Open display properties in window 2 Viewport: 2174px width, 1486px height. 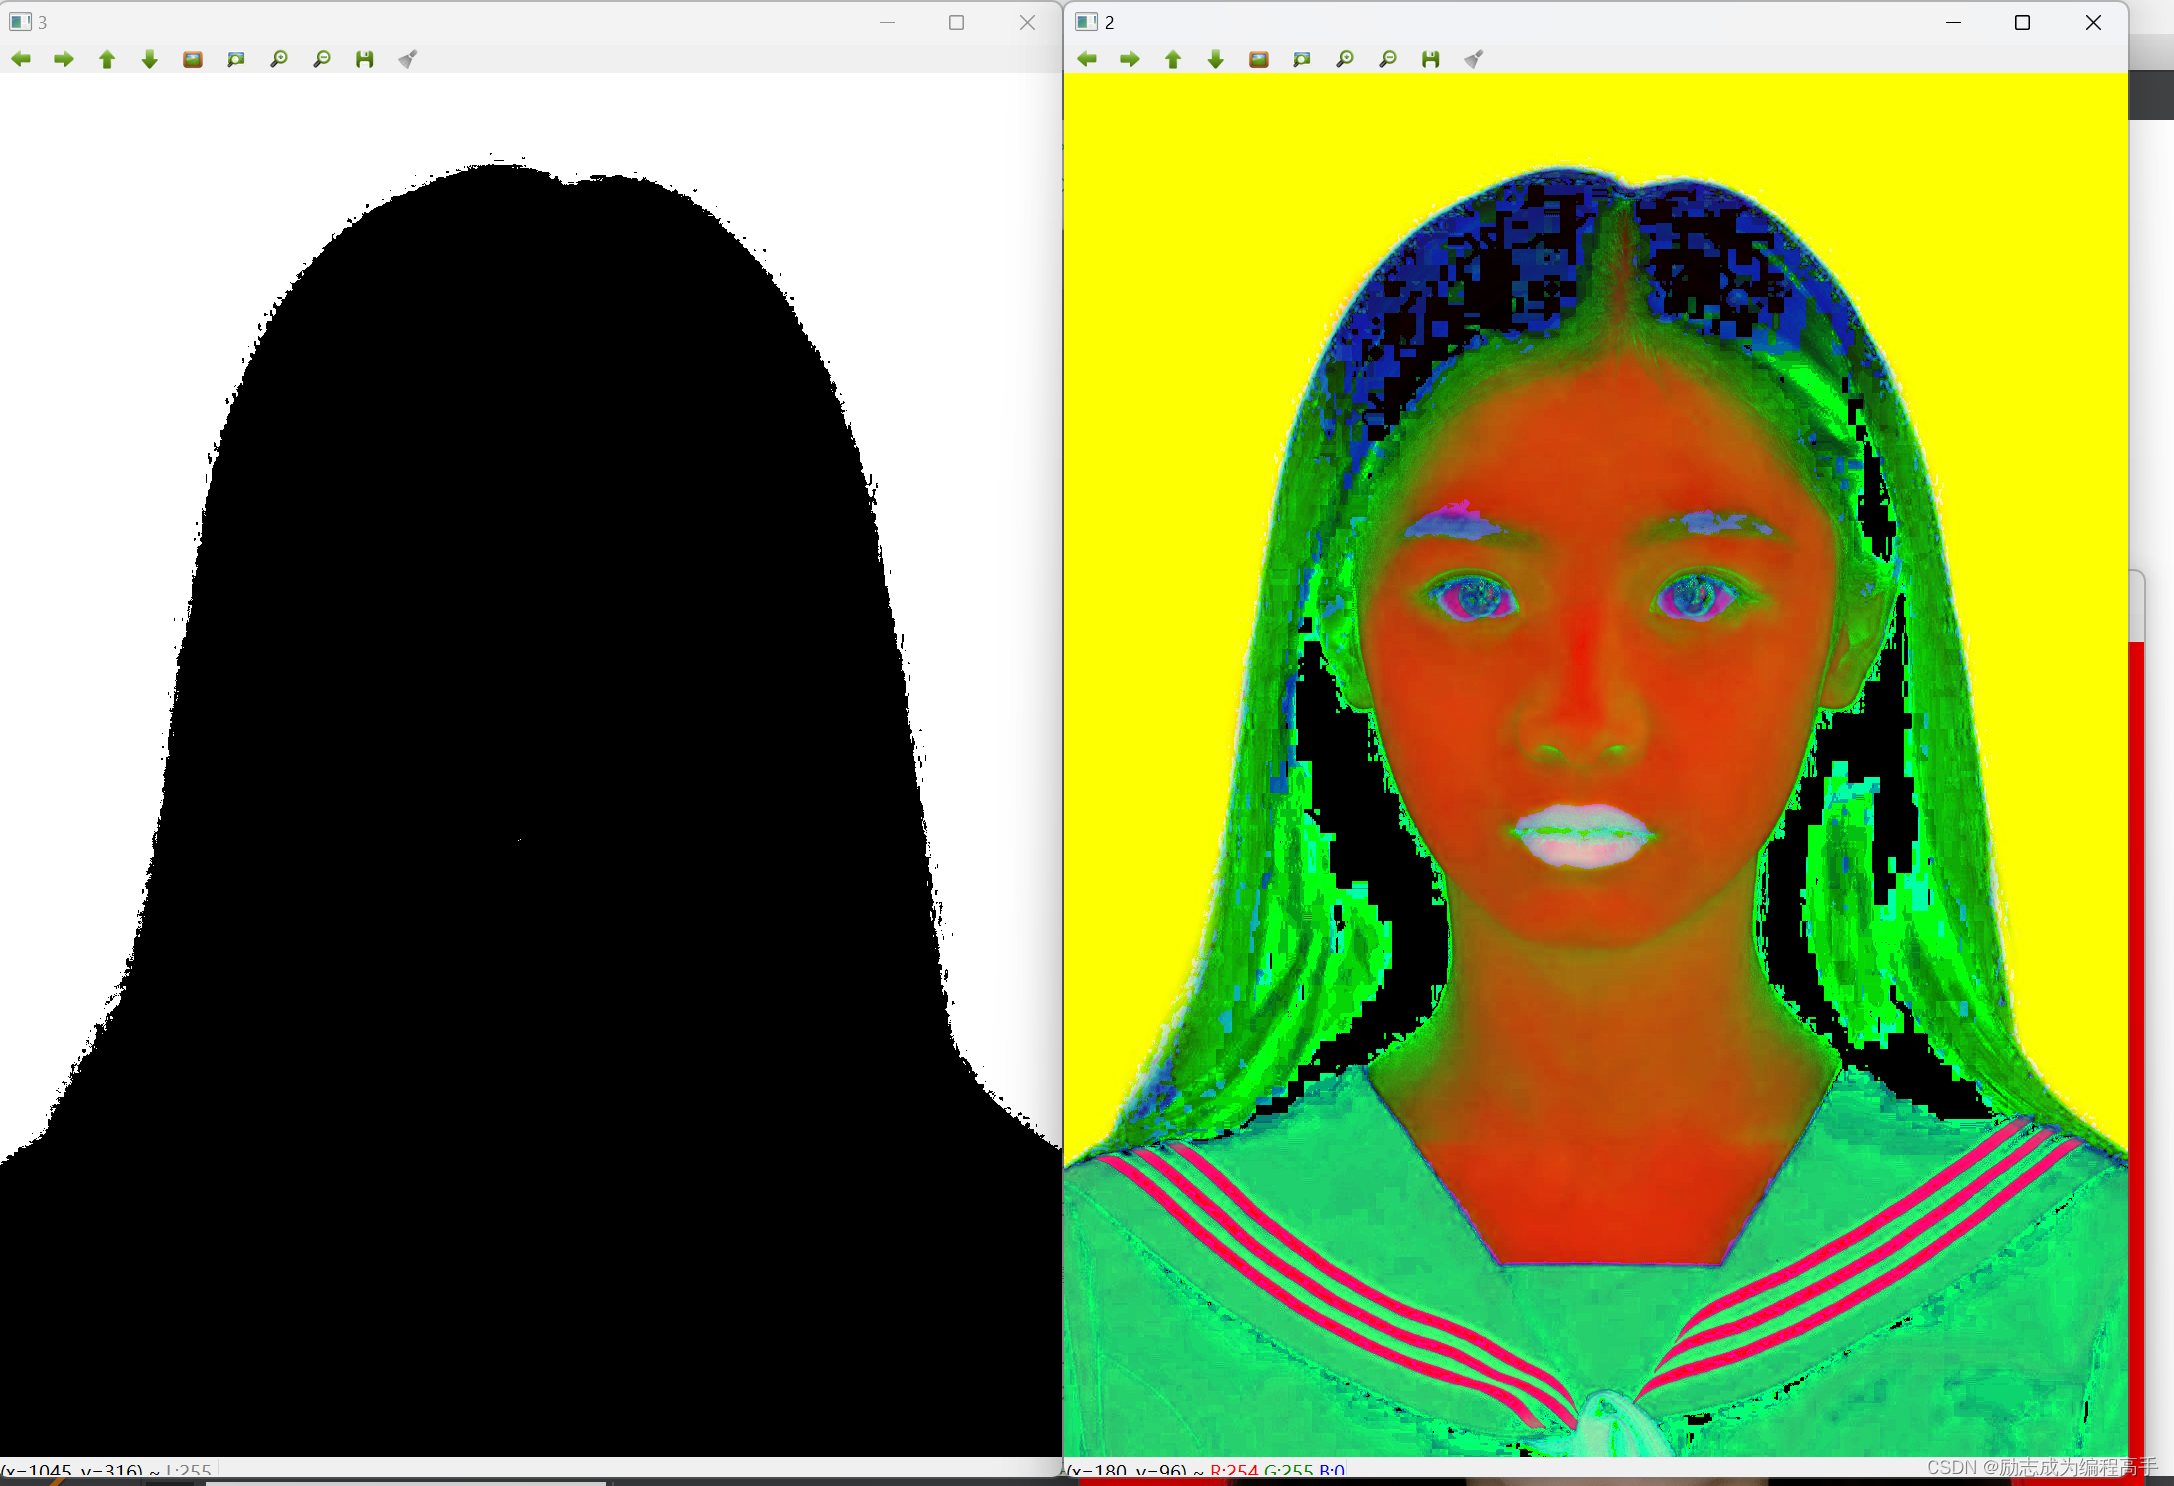click(x=1473, y=59)
